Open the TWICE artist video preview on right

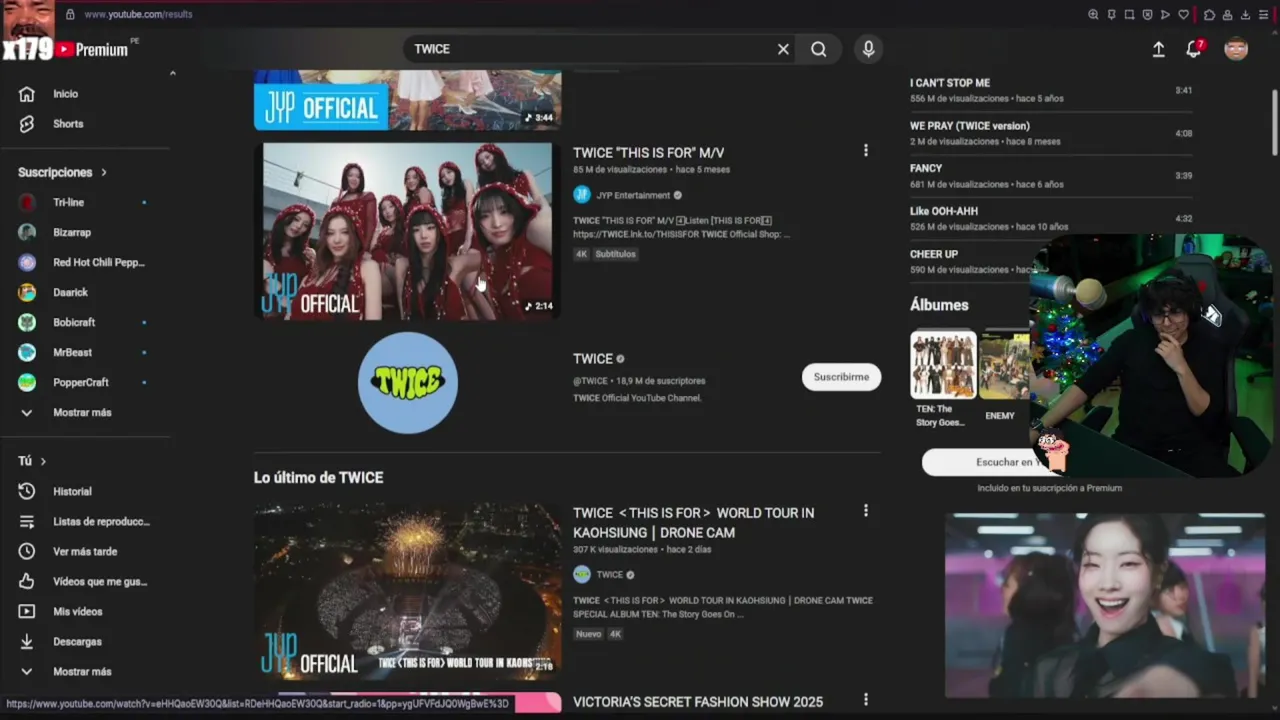coord(1104,605)
